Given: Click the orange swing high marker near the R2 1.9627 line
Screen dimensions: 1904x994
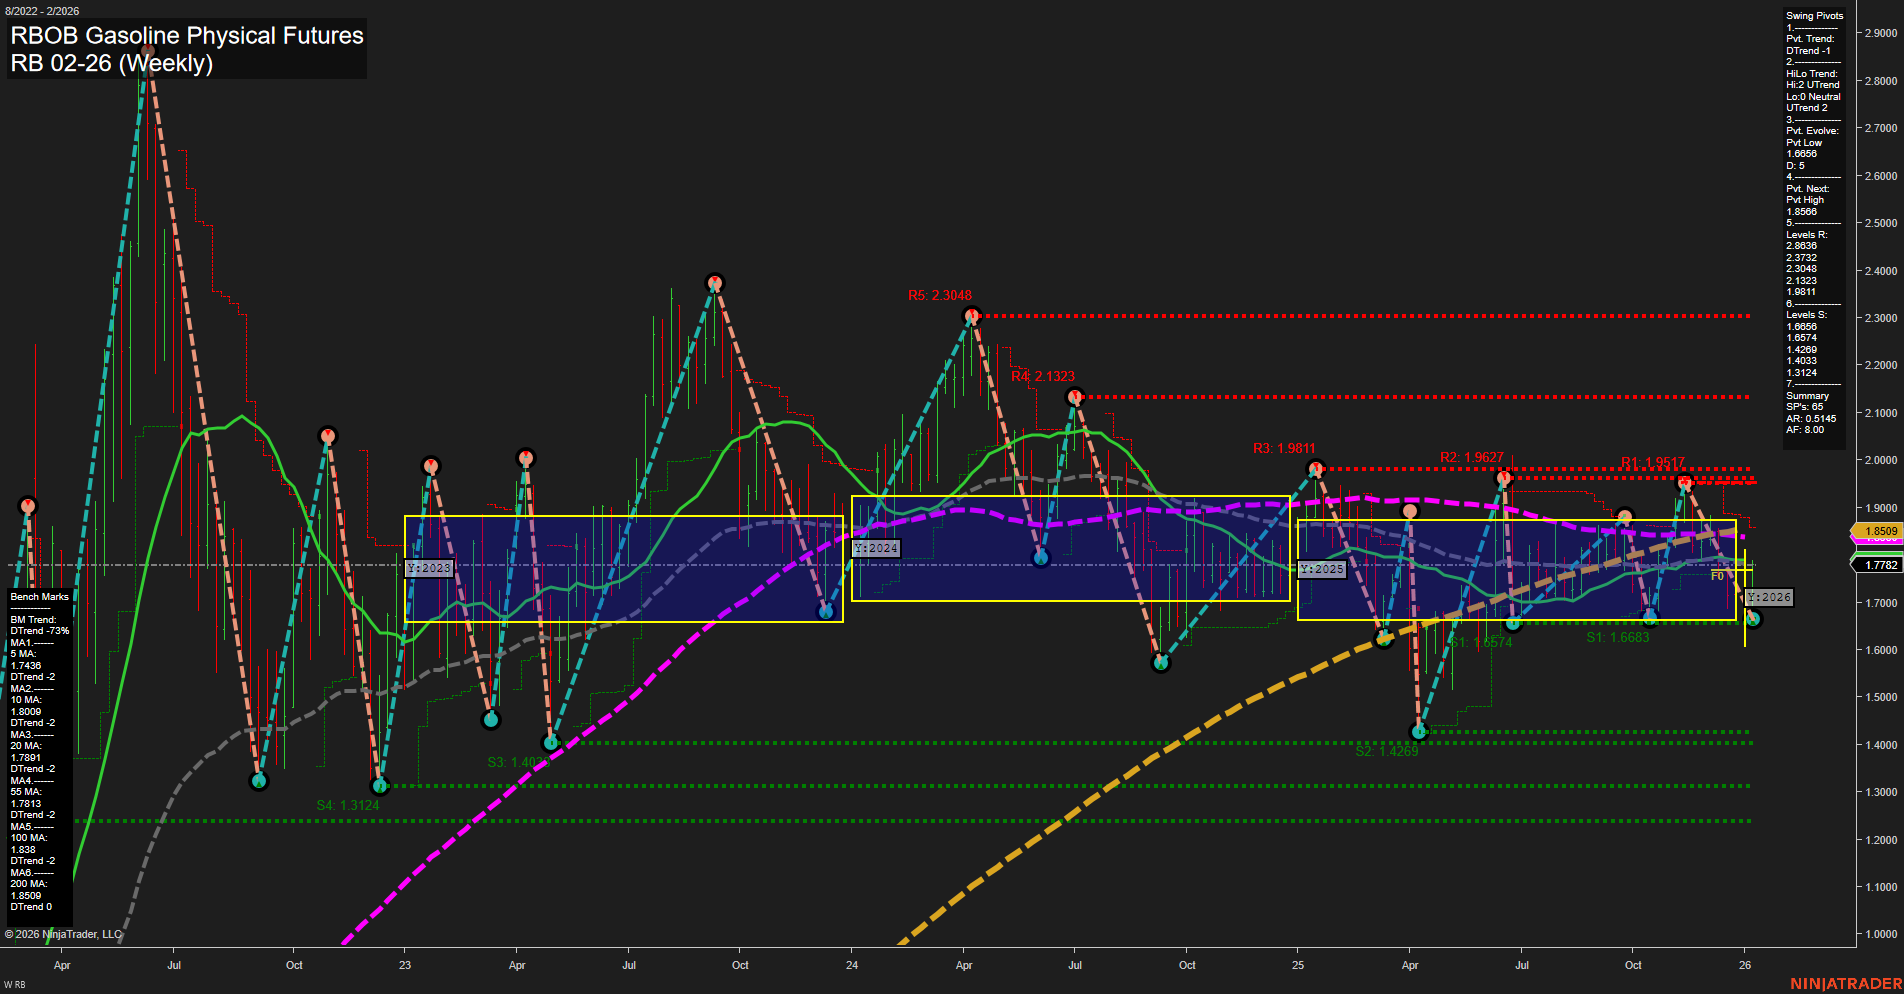Looking at the screenshot, I should 1501,477.
